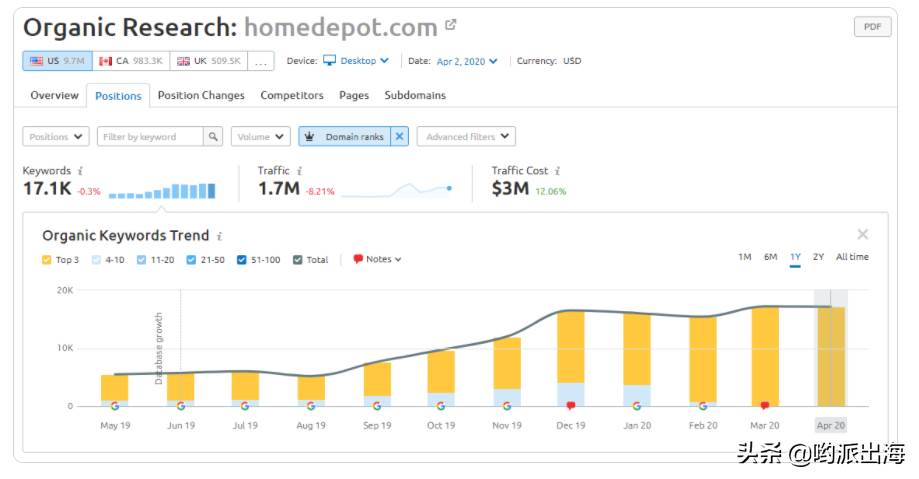Switch to UK 509.5K database
Viewport: 919px width, 479px height.
pos(209,61)
